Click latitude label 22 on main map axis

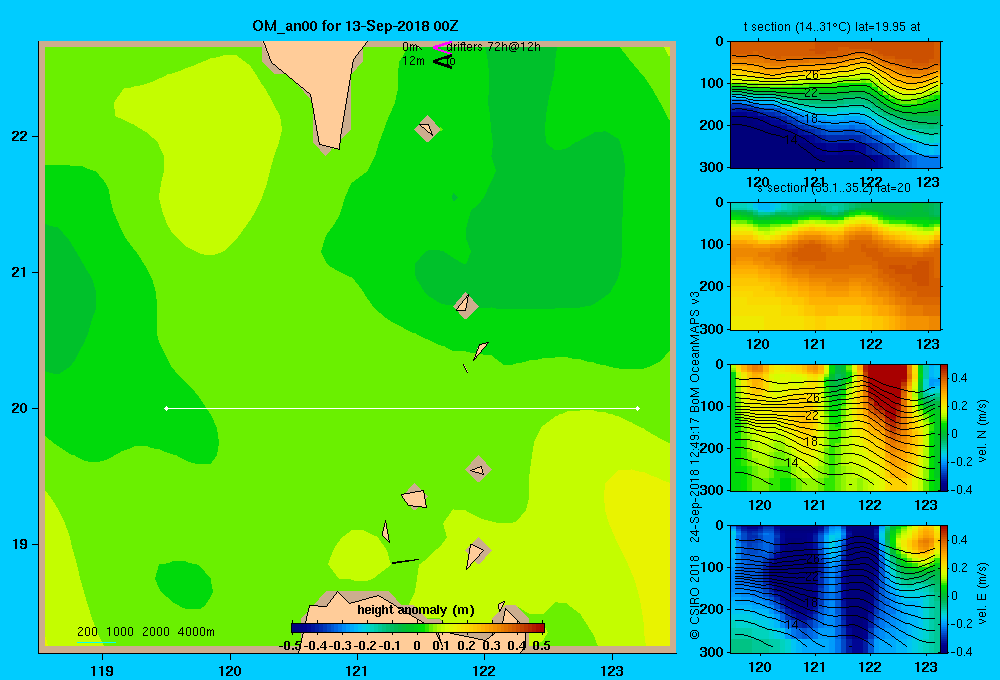20,137
